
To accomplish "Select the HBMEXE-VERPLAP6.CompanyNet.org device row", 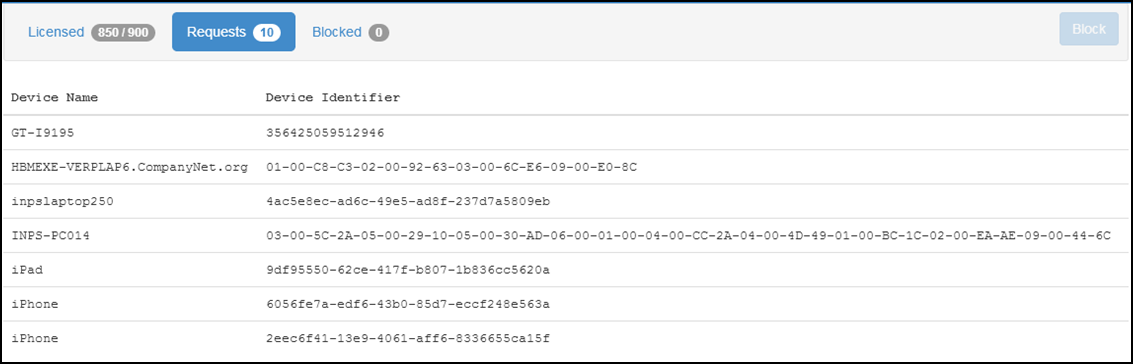I will 566,167.
